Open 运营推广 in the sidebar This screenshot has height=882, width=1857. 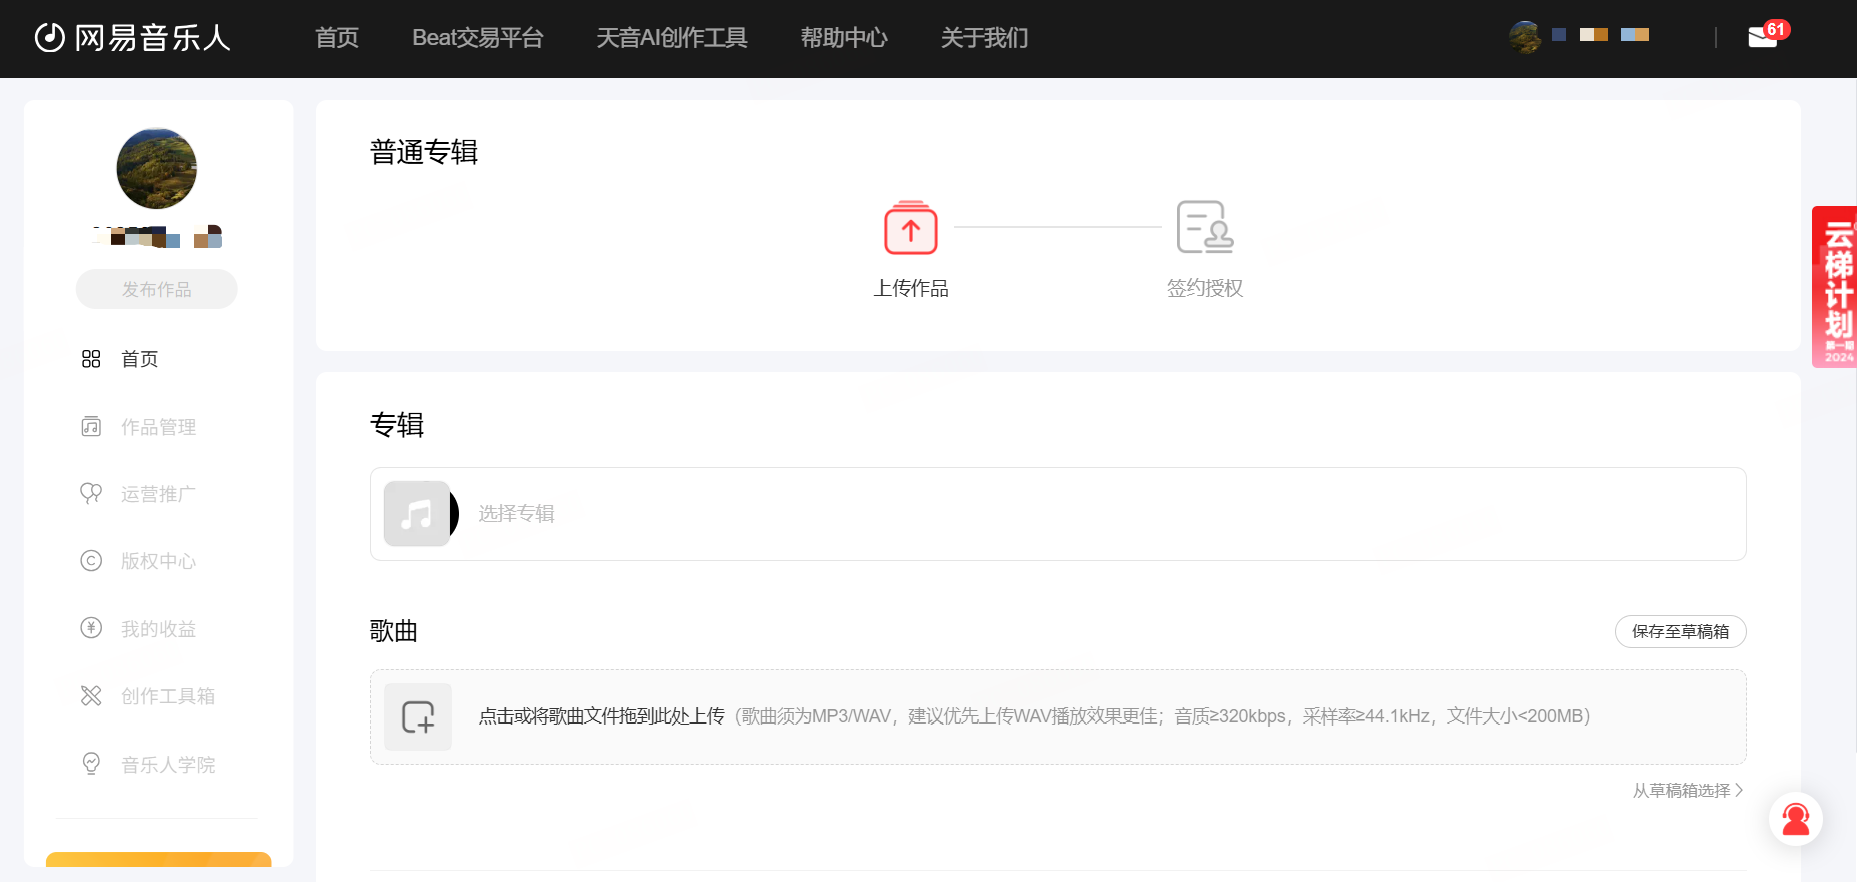(x=158, y=494)
